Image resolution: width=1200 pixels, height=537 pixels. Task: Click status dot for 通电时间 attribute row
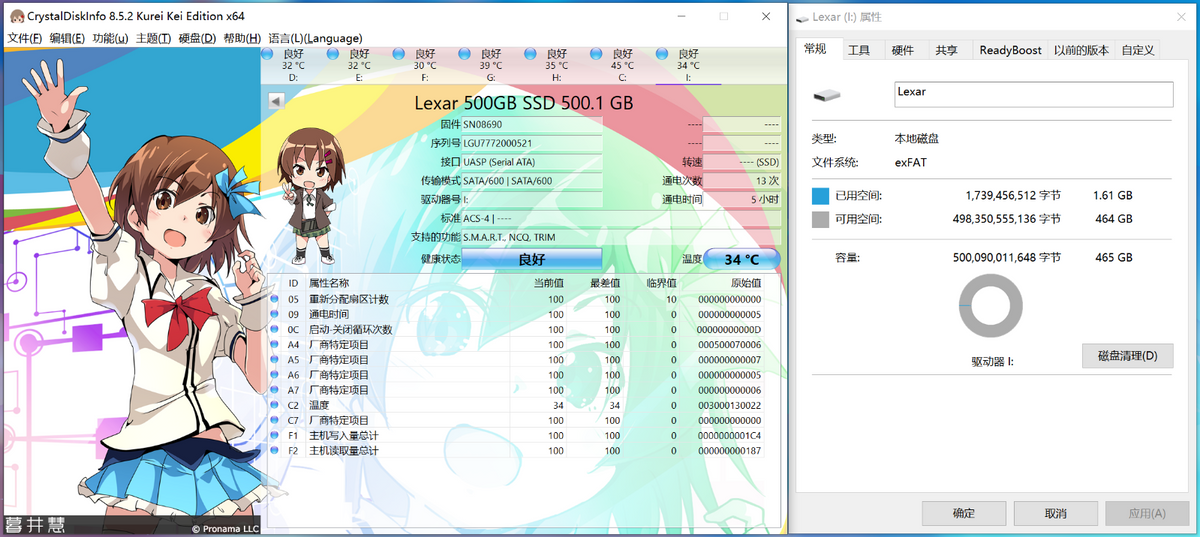click(276, 314)
